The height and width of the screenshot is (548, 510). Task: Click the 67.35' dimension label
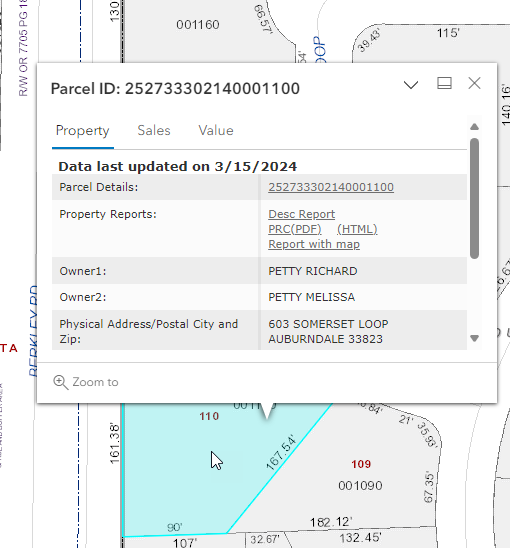[x=429, y=488]
